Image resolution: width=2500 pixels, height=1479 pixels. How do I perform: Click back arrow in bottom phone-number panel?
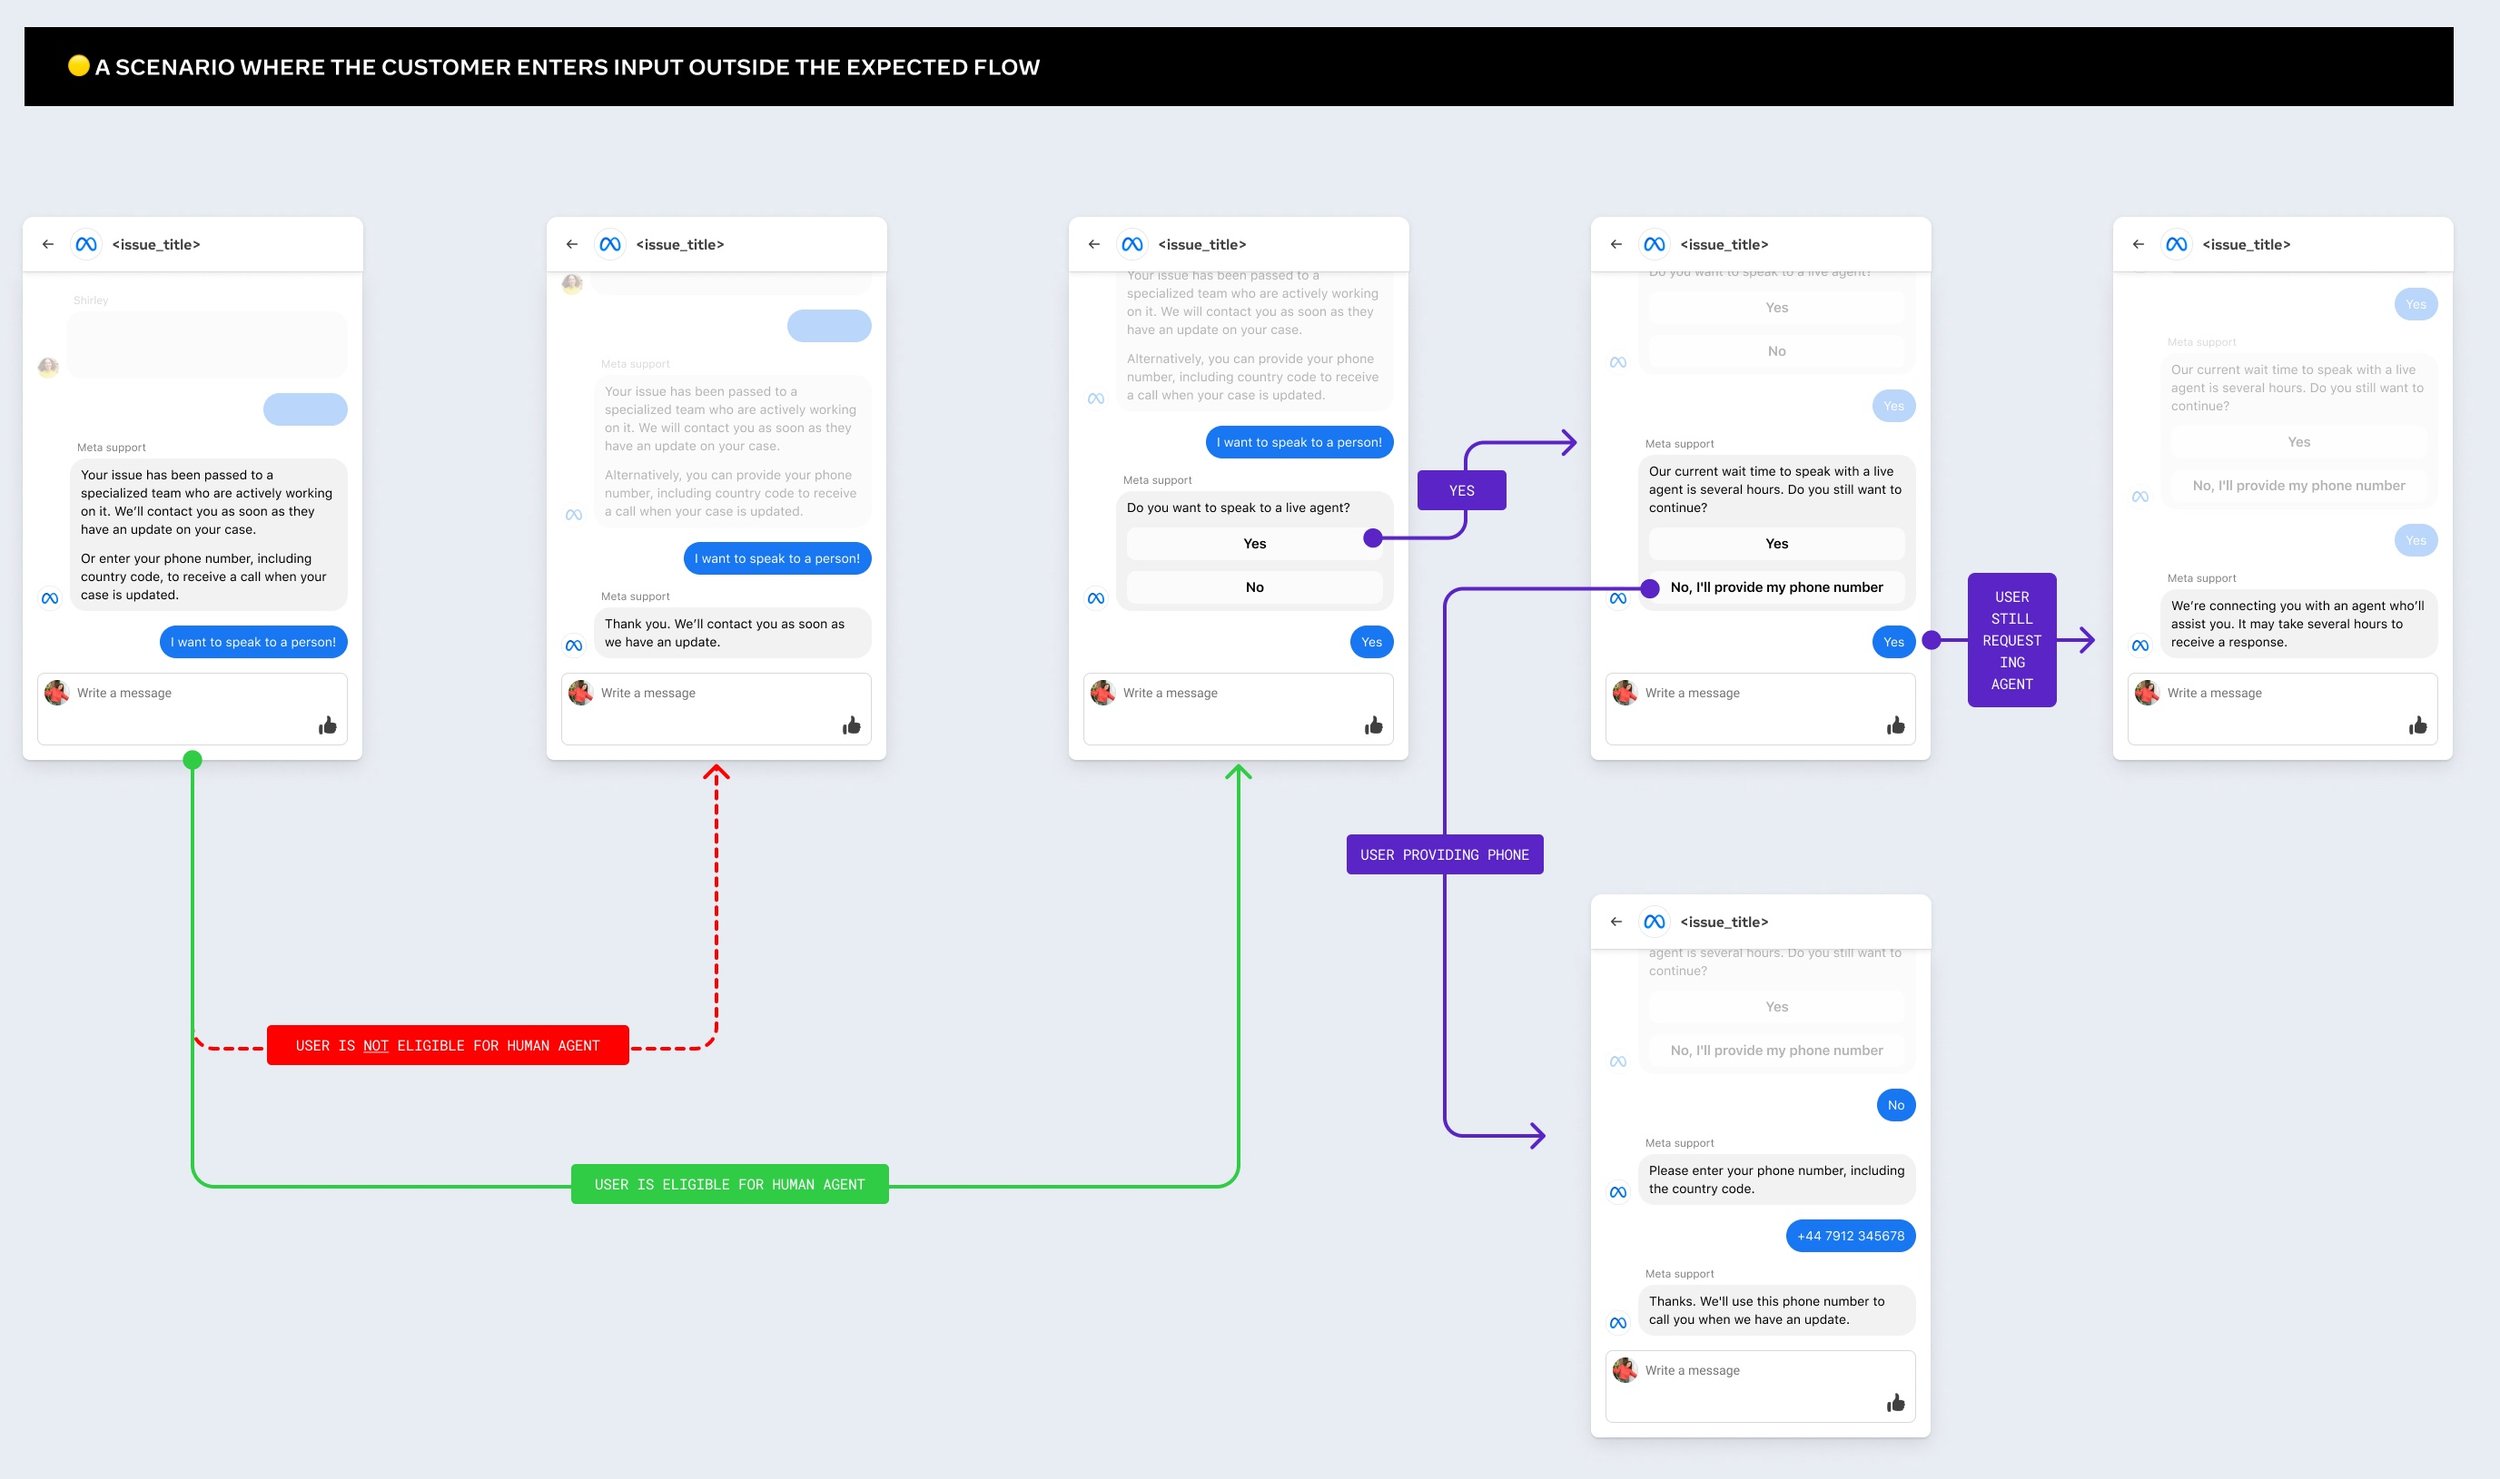(1616, 921)
